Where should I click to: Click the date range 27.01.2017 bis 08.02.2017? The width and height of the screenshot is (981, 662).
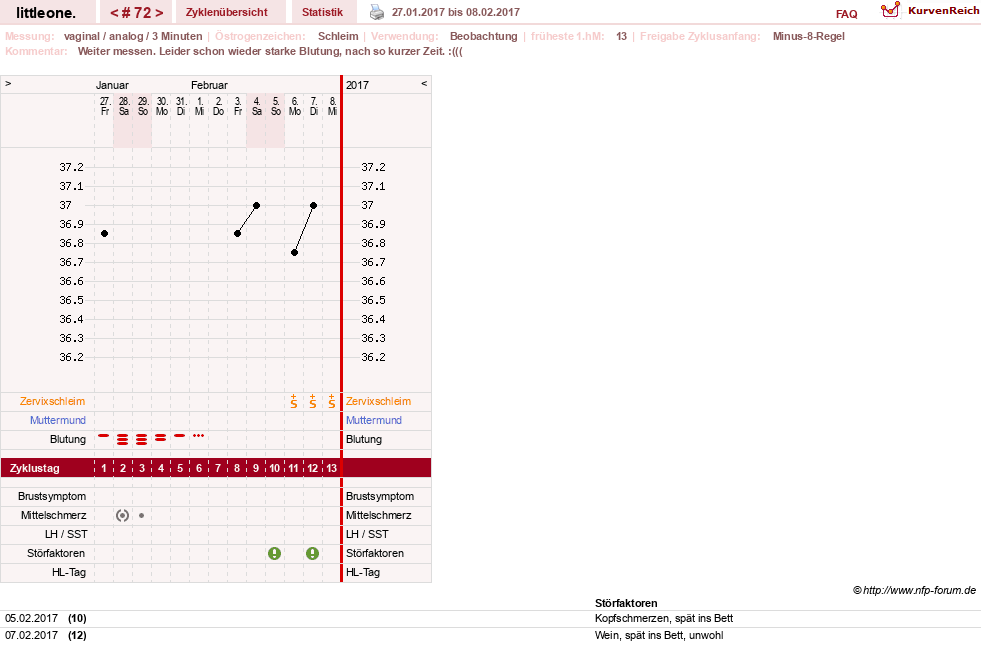tap(455, 13)
